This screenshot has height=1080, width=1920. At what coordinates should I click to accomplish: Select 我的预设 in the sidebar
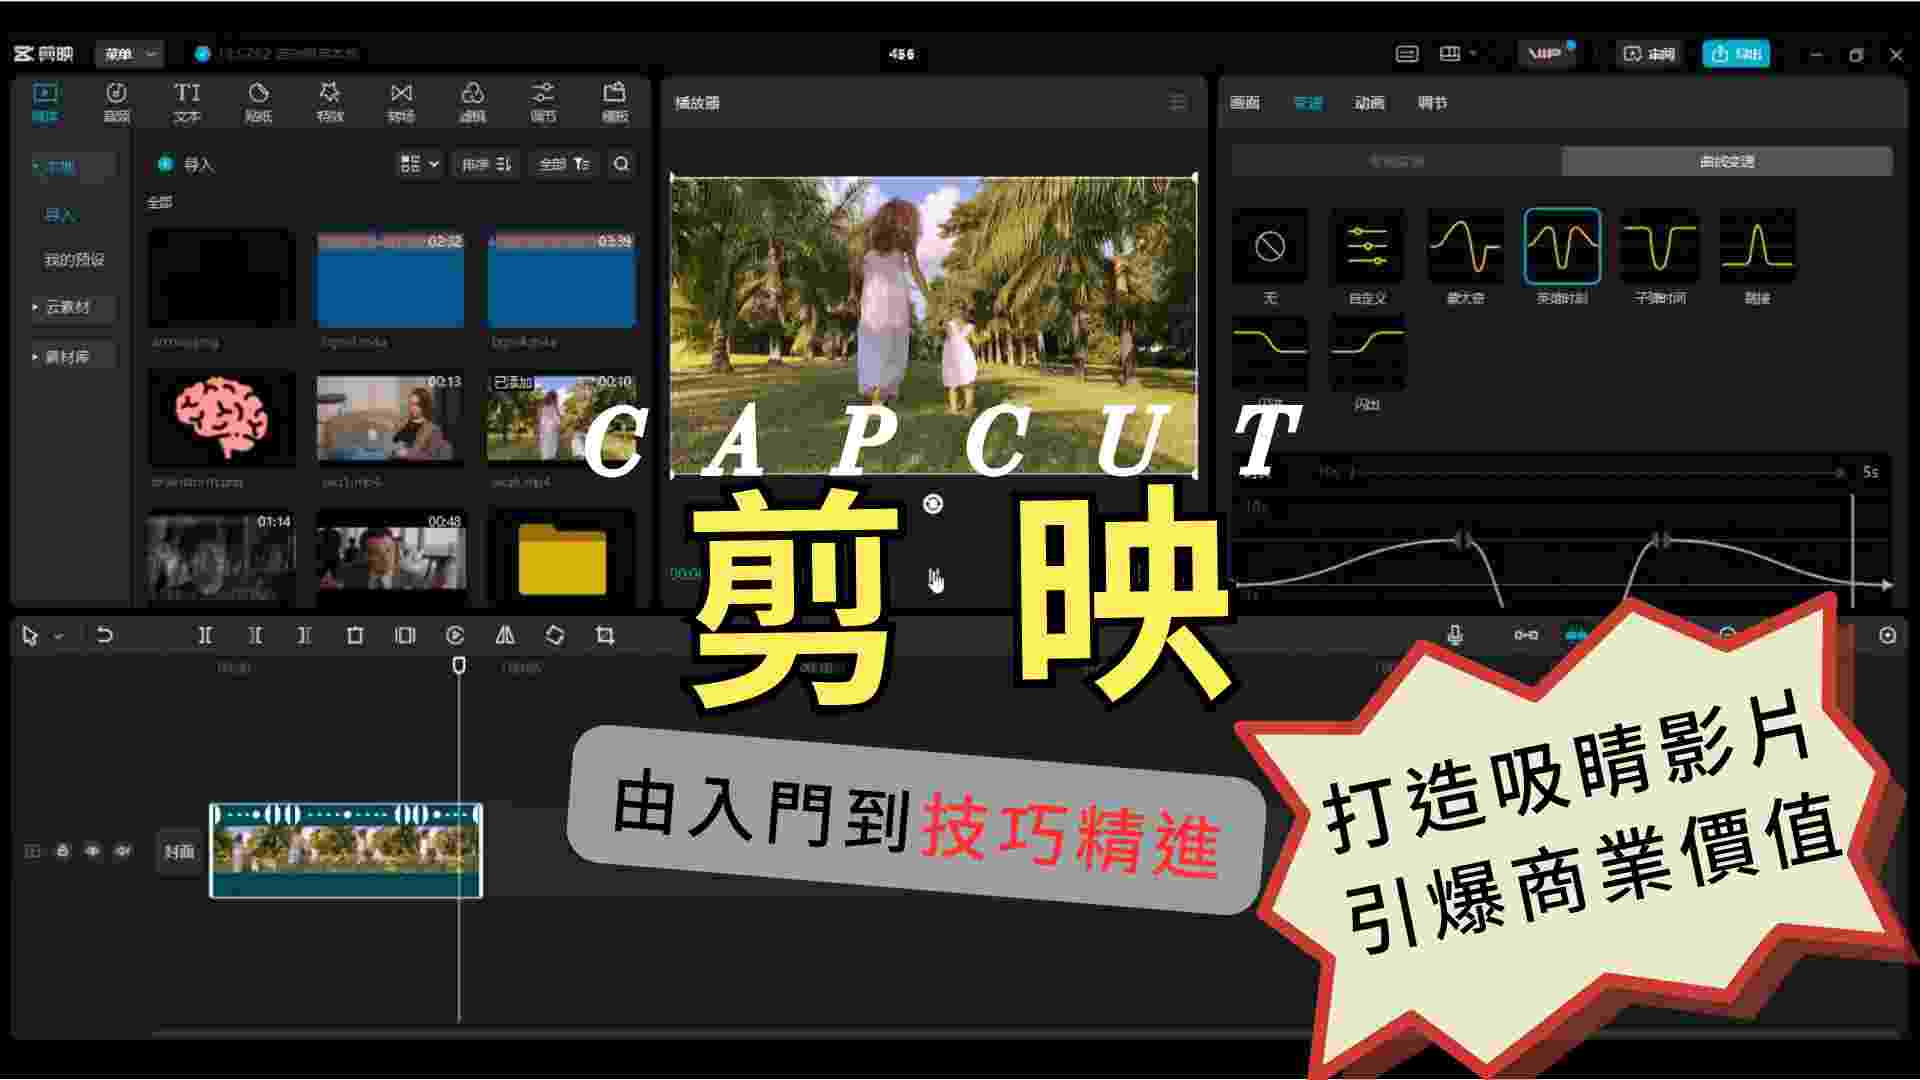tap(74, 260)
